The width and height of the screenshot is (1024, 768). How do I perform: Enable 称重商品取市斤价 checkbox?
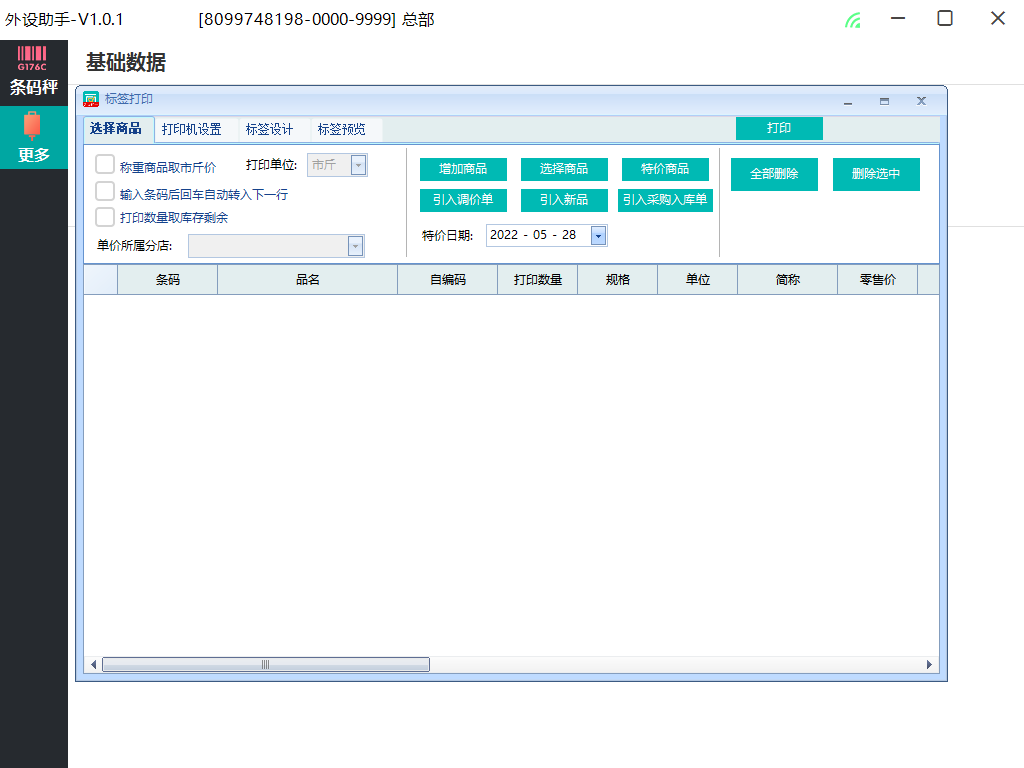[x=105, y=165]
